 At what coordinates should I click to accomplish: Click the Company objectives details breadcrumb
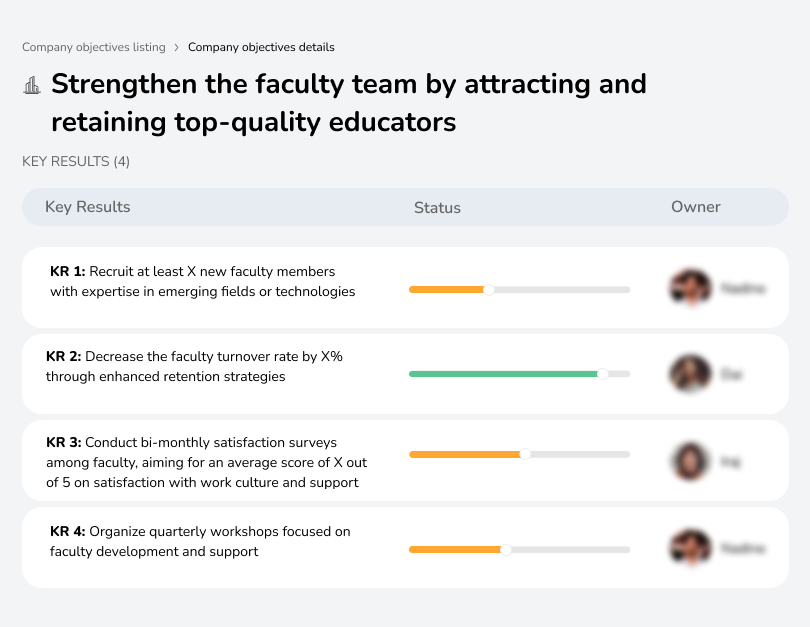click(261, 47)
